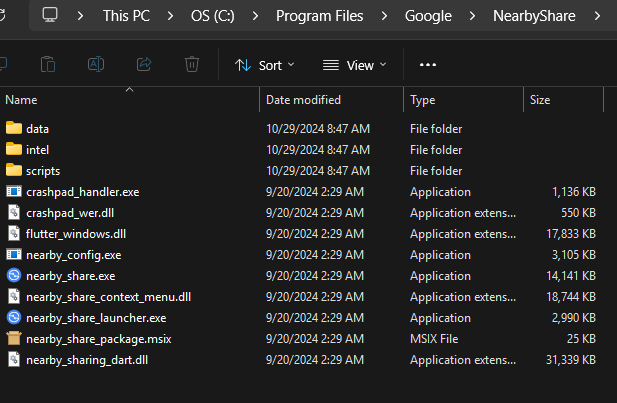Screen dimensions: 617x403
Task: Sort by Size column header
Action: tap(540, 100)
